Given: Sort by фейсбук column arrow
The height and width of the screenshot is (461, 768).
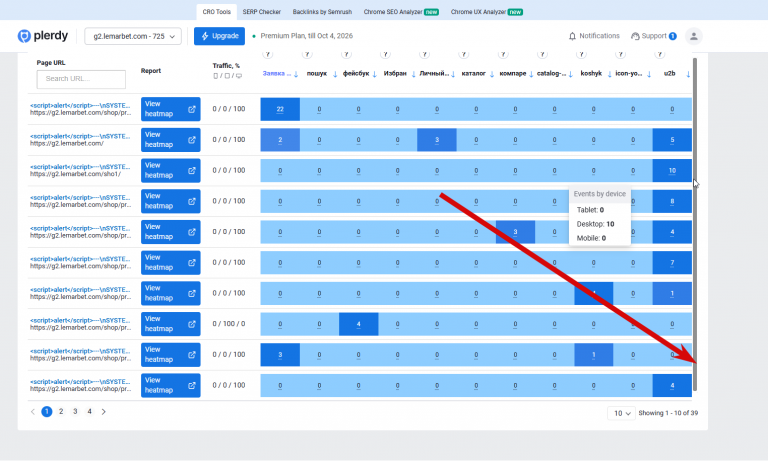Looking at the screenshot, I should (374, 74).
